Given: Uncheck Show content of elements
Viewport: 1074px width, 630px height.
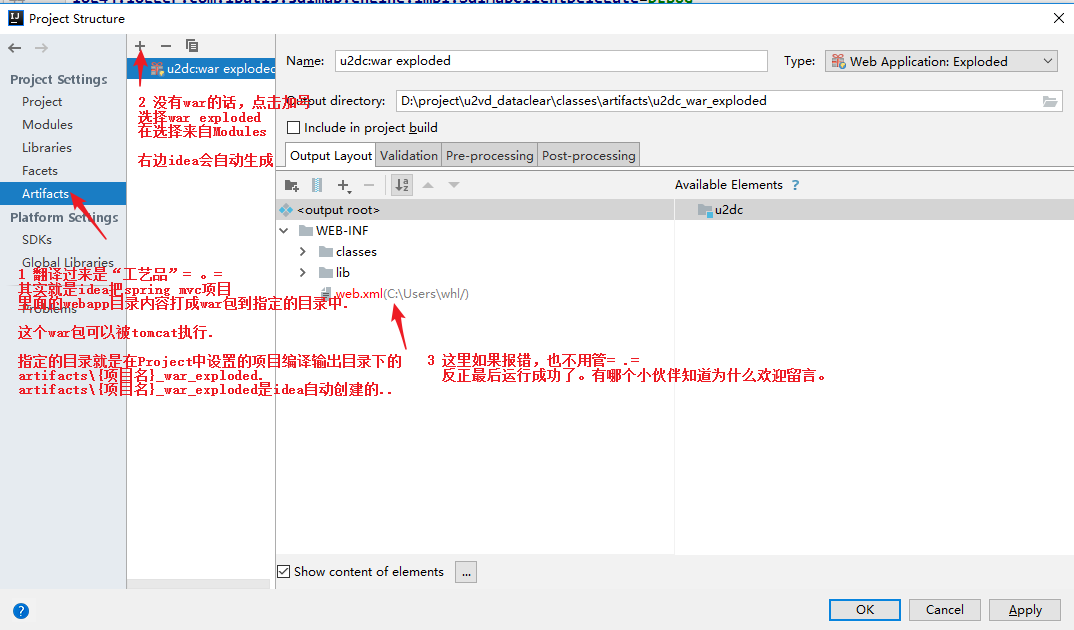Looking at the screenshot, I should click(283, 571).
